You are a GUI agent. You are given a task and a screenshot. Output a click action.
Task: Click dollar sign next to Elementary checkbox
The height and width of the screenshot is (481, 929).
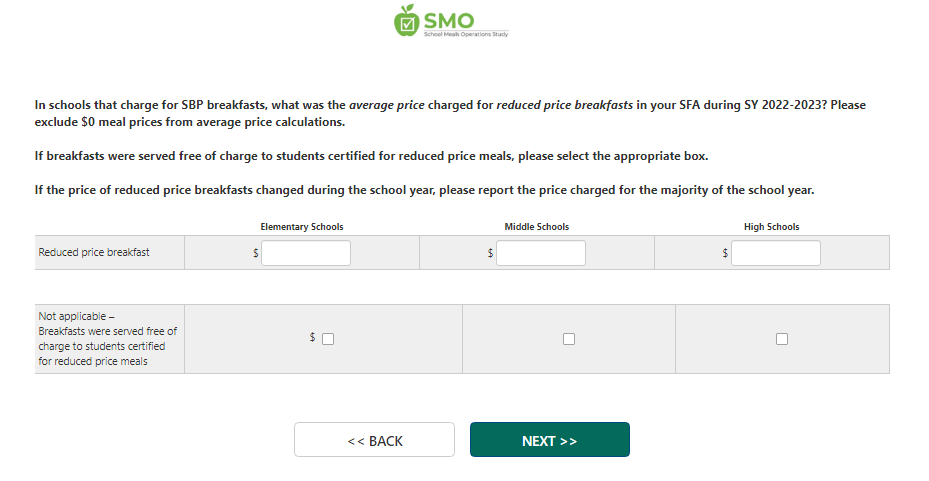(313, 338)
